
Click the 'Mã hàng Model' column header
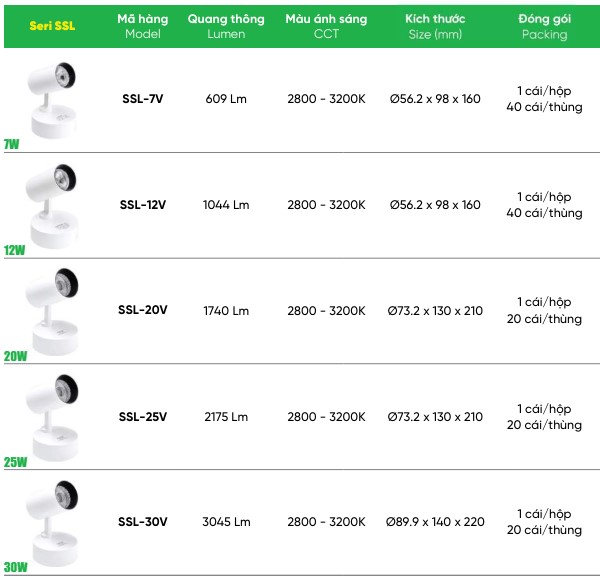pos(143,26)
